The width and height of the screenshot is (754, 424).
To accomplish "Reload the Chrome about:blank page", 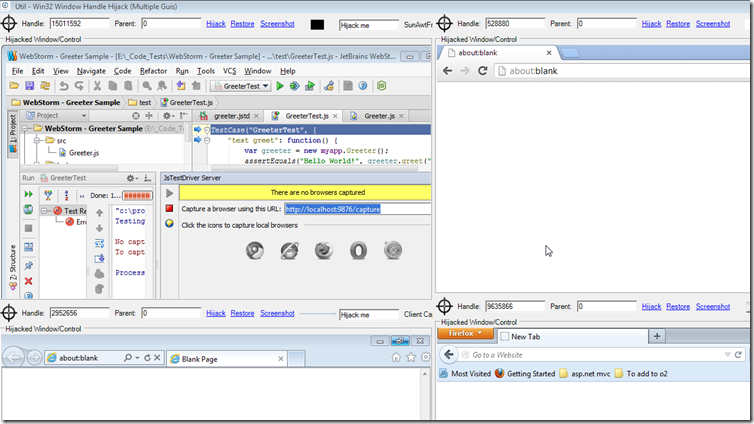I will point(482,71).
